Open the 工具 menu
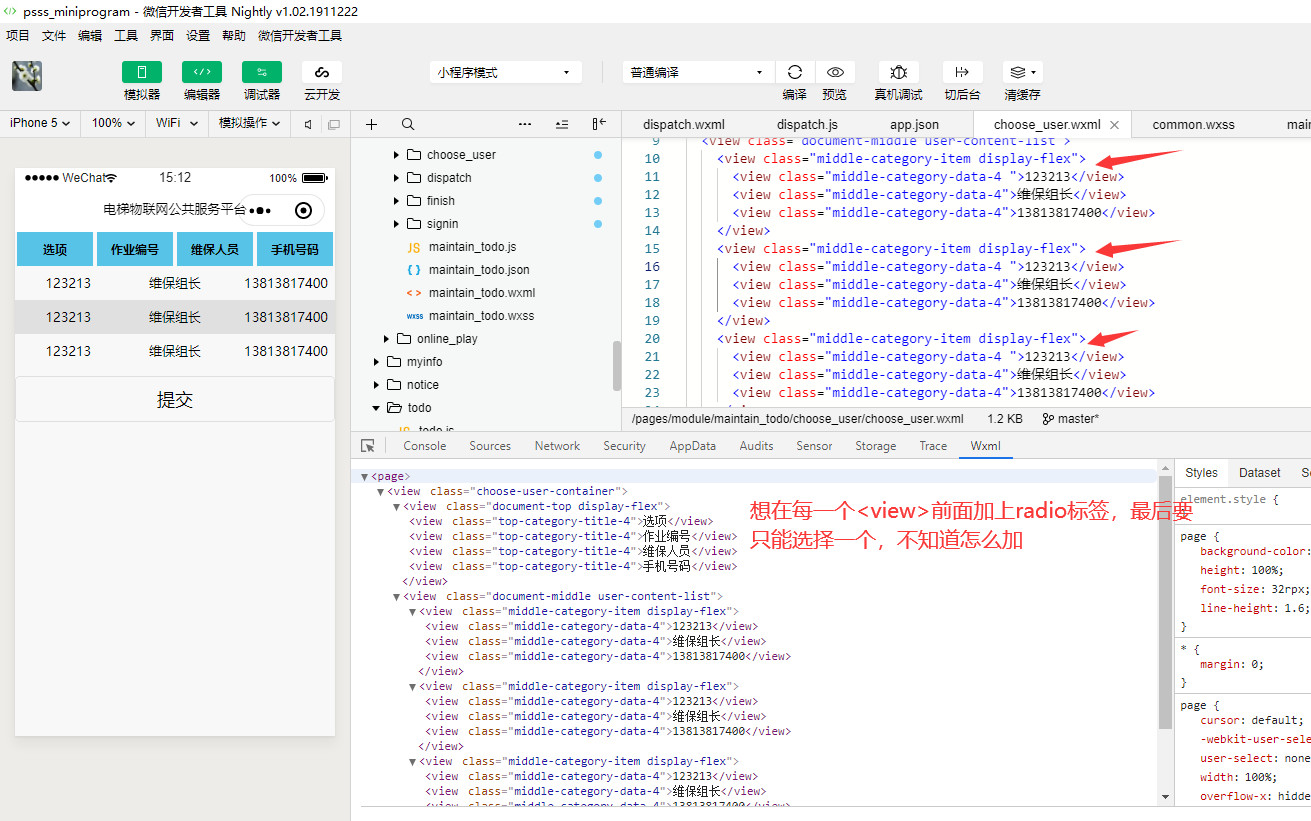Image resolution: width=1311 pixels, height=821 pixels. 126,35
